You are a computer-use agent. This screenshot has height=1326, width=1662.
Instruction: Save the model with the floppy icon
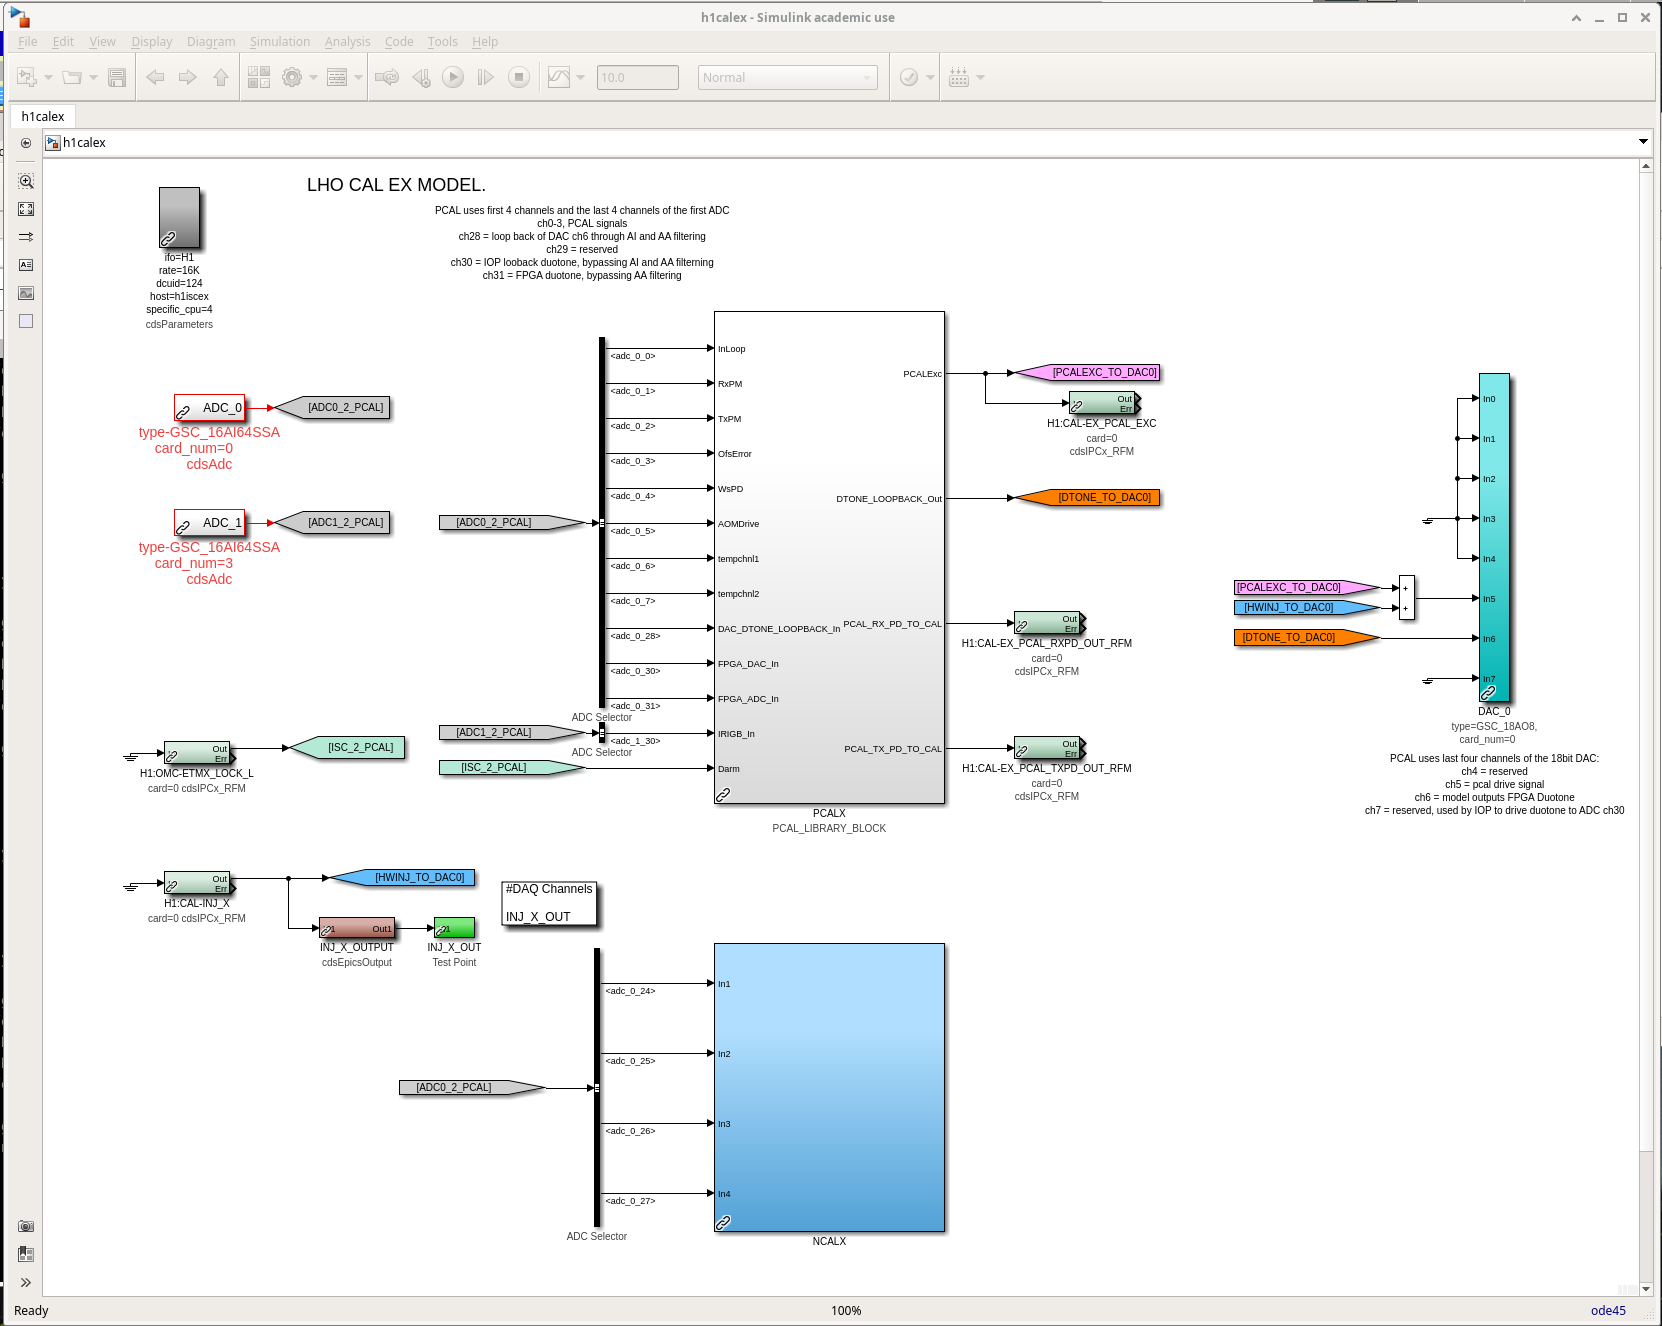[x=117, y=77]
